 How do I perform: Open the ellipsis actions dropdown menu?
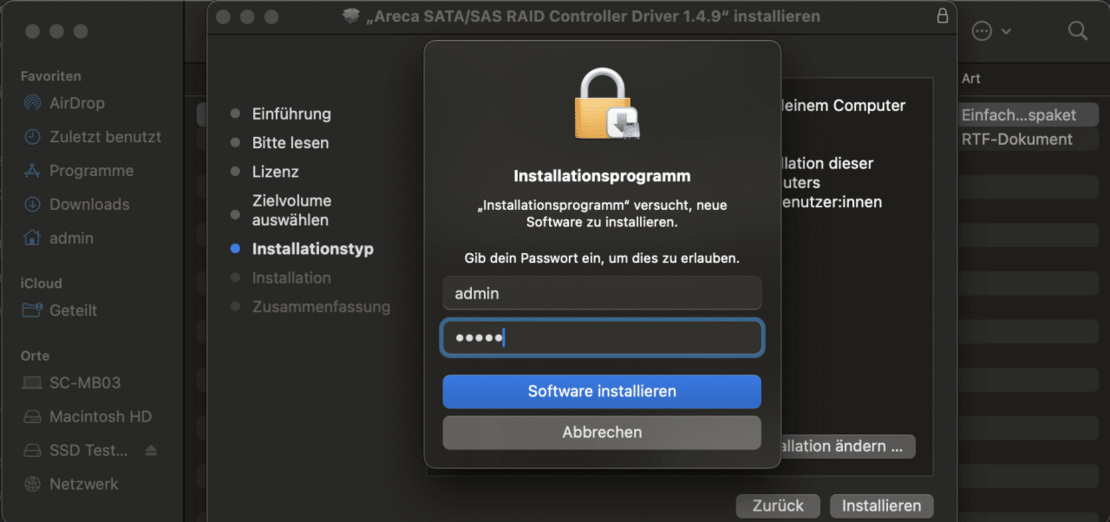[990, 31]
